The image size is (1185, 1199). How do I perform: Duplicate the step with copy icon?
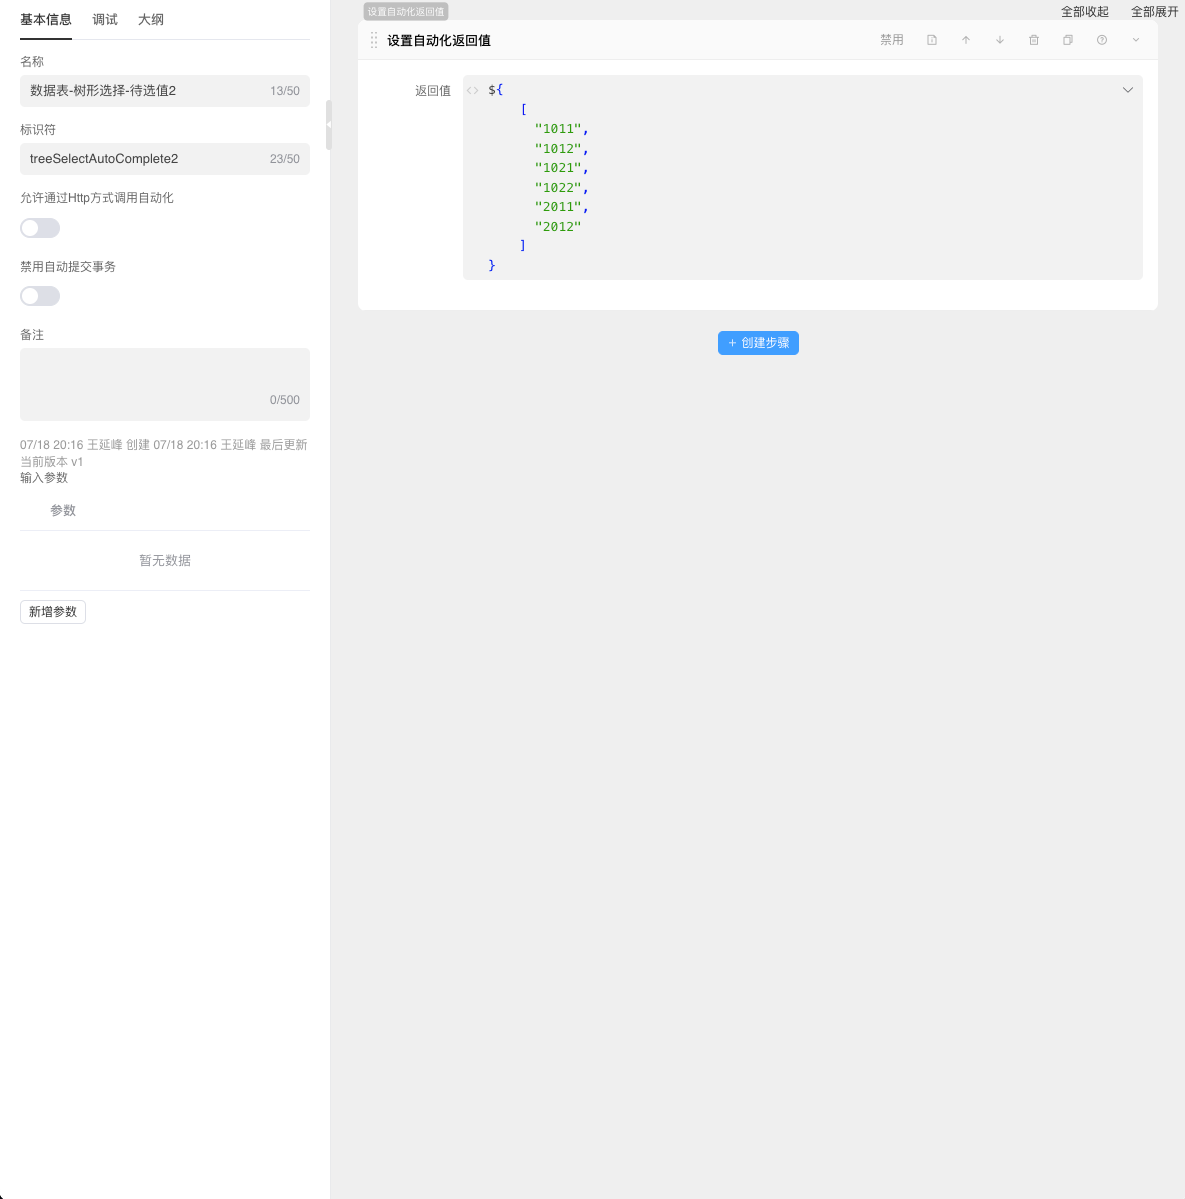pyautogui.click(x=1068, y=40)
